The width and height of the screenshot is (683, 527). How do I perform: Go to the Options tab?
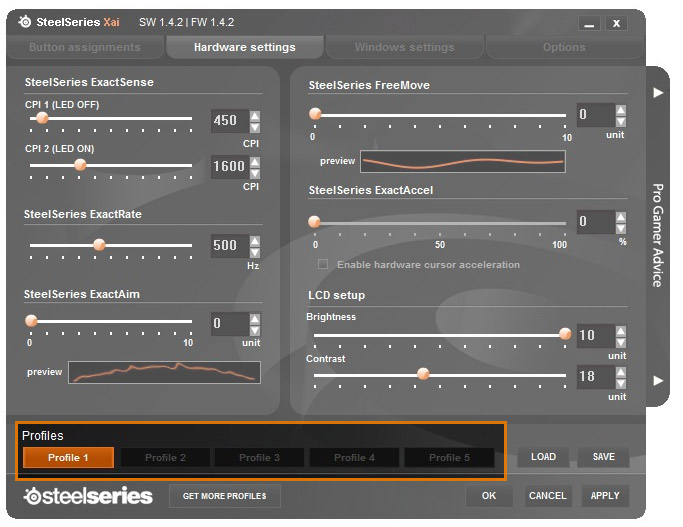564,47
